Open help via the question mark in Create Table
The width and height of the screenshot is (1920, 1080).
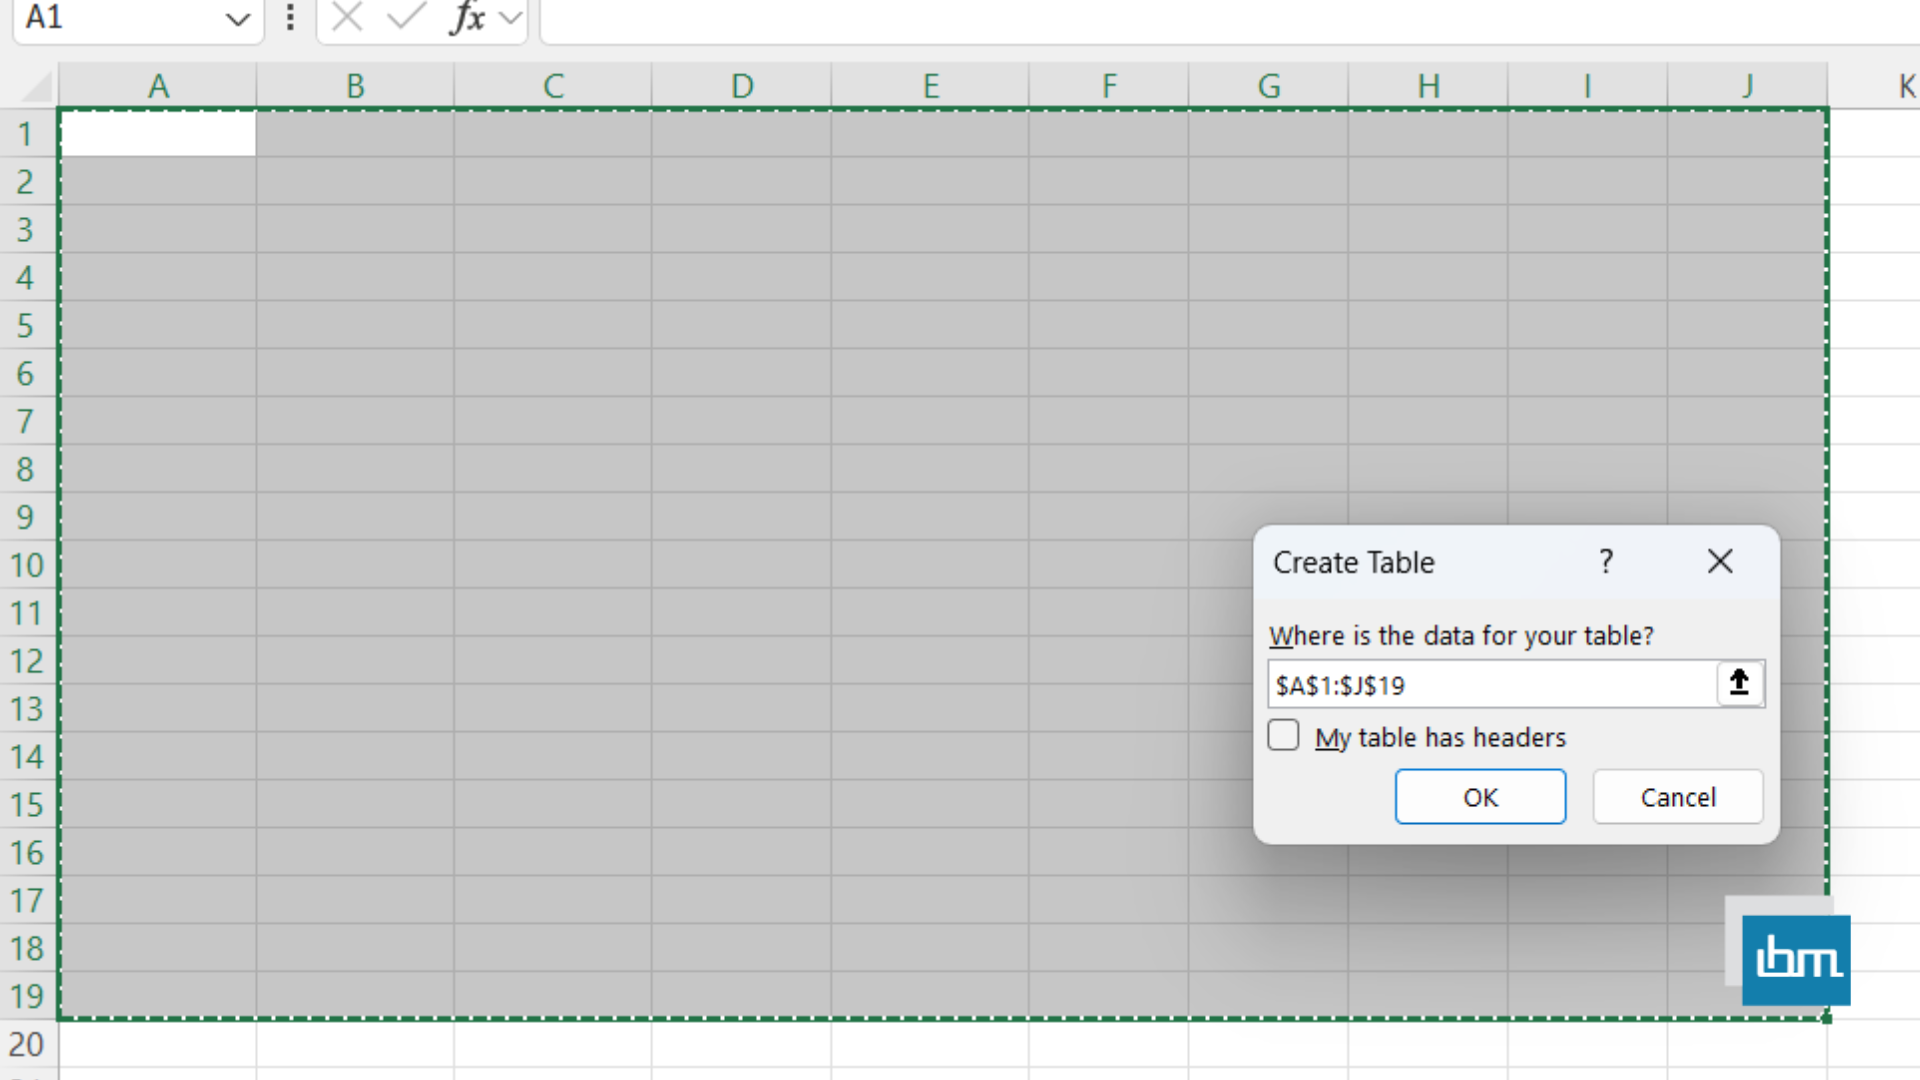[1605, 561]
